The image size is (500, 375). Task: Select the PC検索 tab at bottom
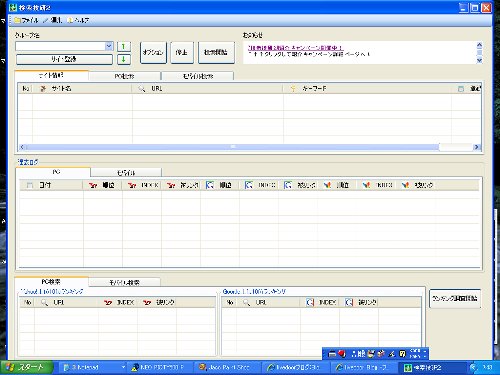tap(51, 282)
